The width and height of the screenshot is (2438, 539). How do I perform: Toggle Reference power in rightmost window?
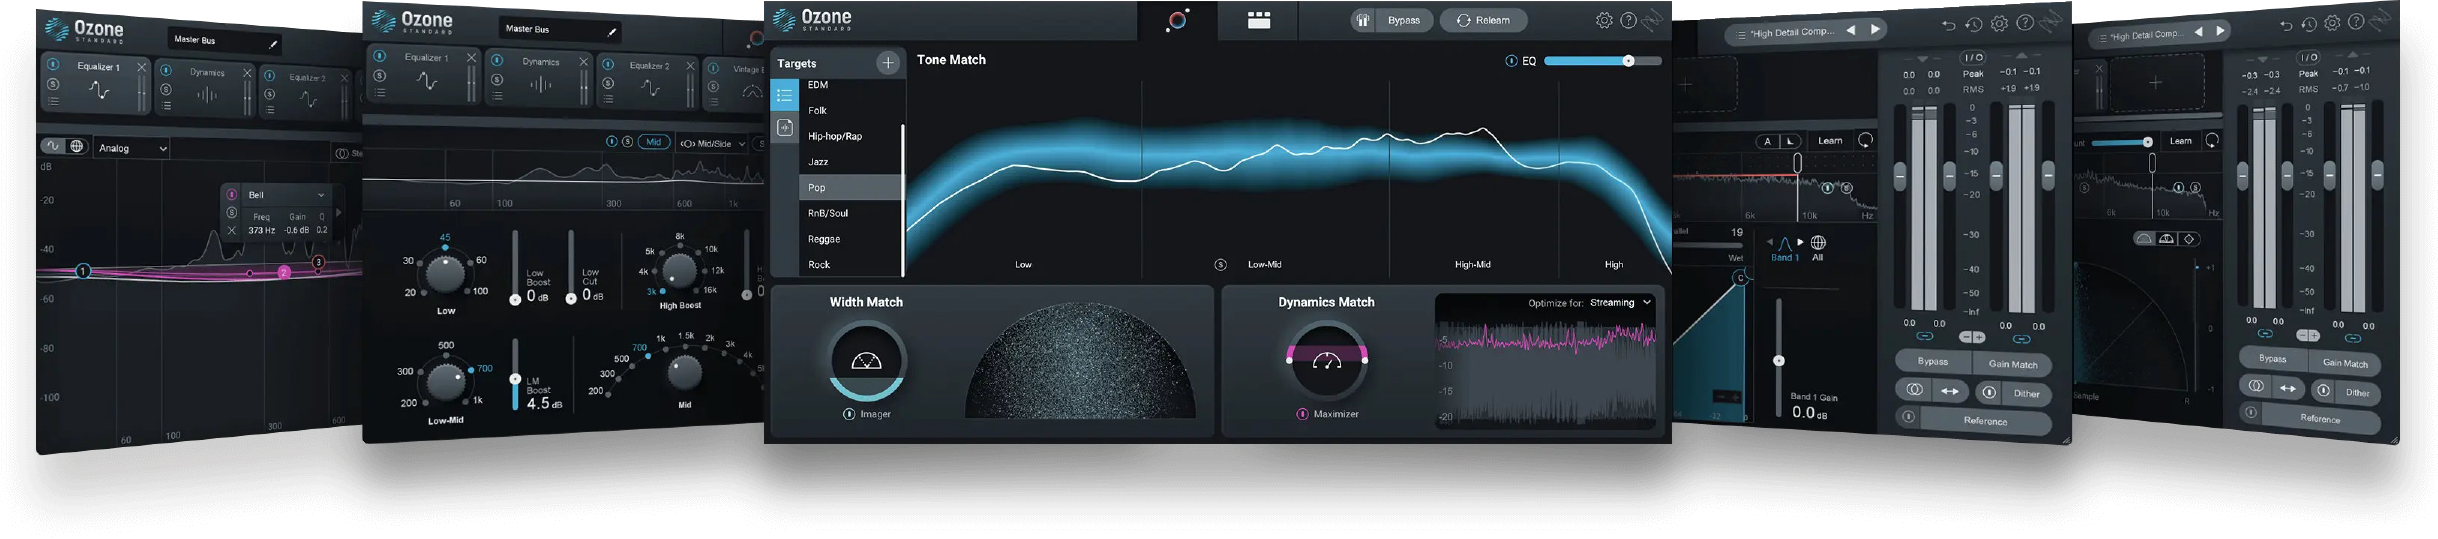tap(2250, 412)
